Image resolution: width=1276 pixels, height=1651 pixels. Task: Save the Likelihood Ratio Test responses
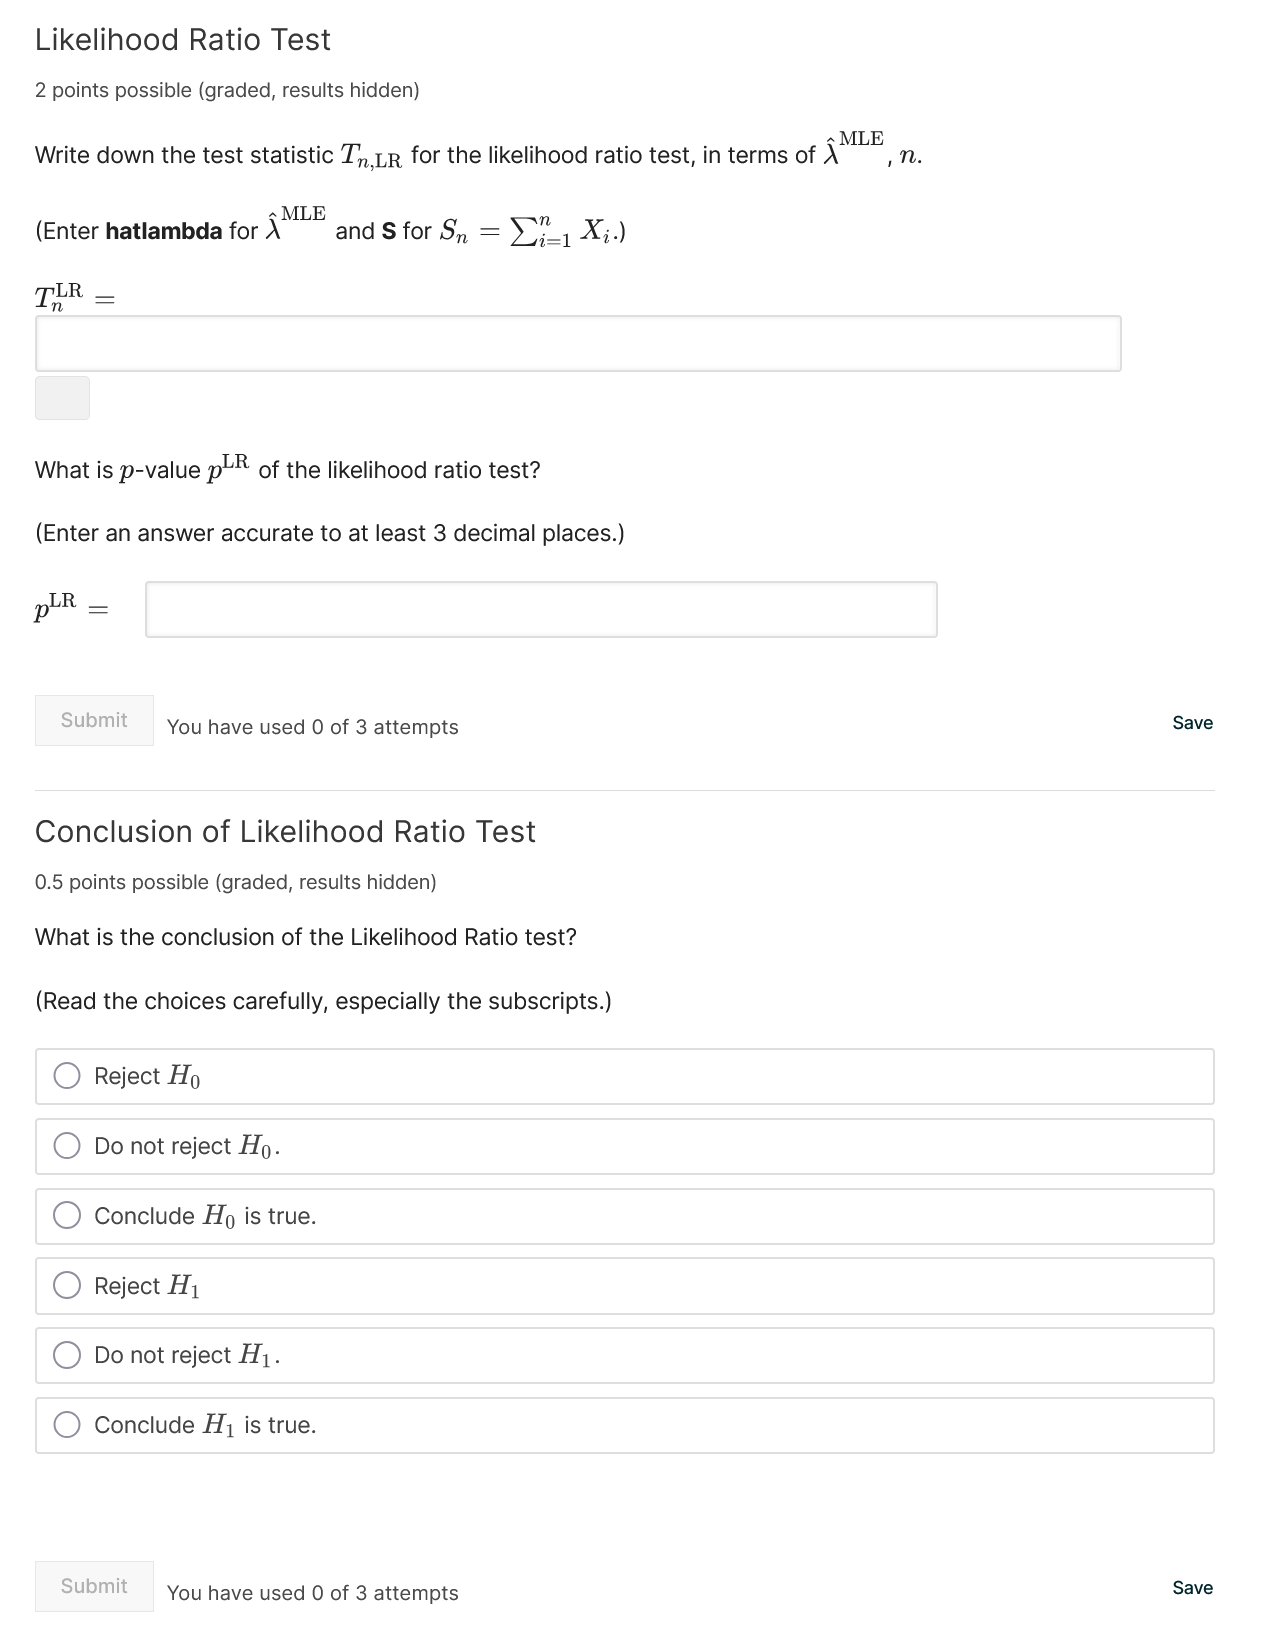pos(1192,722)
